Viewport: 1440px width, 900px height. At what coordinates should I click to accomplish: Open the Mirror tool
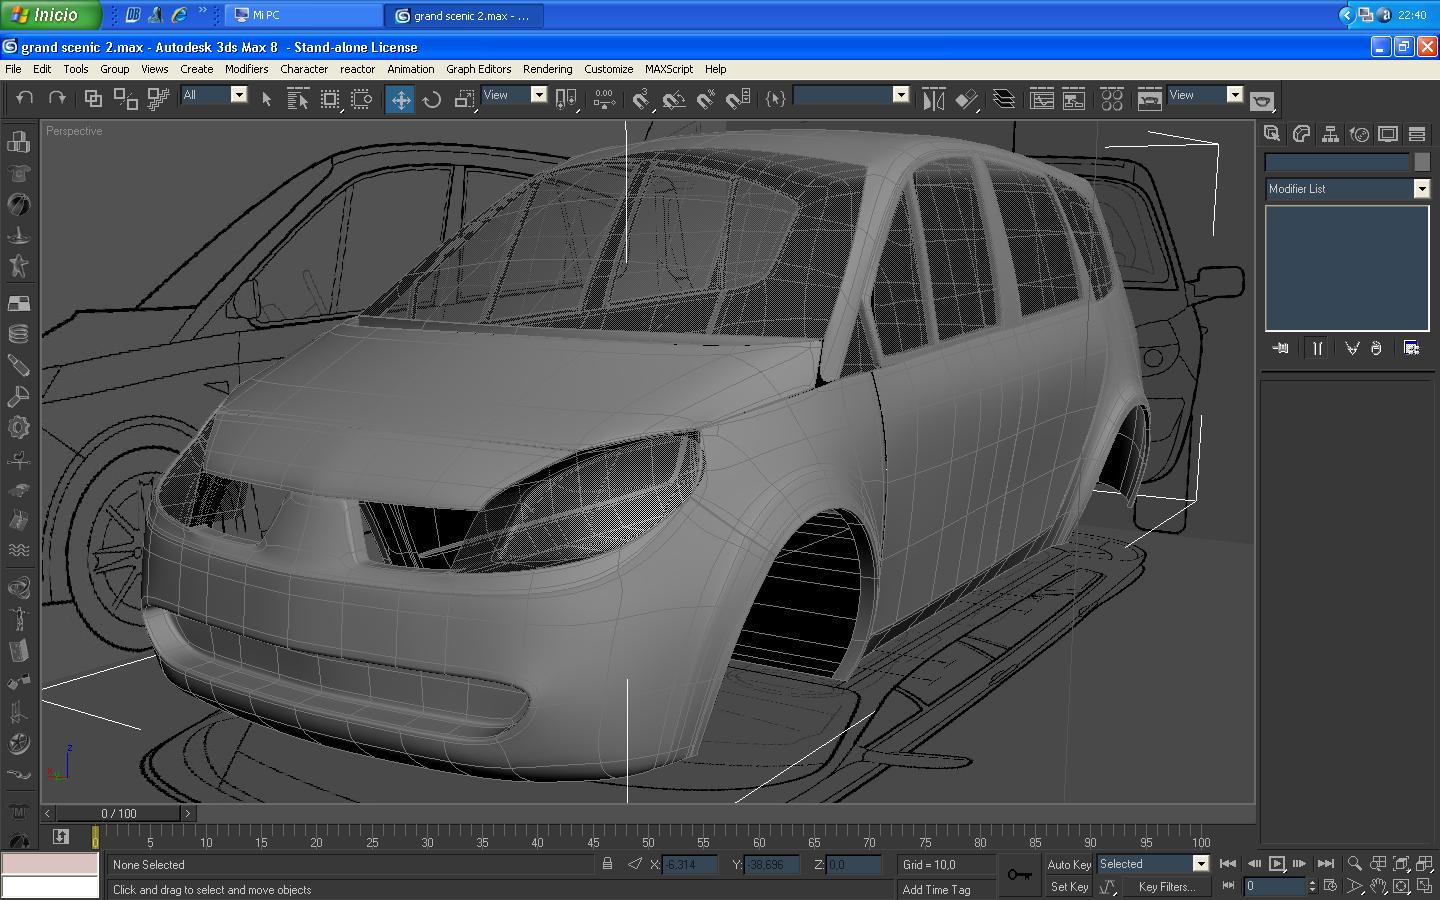click(x=933, y=99)
